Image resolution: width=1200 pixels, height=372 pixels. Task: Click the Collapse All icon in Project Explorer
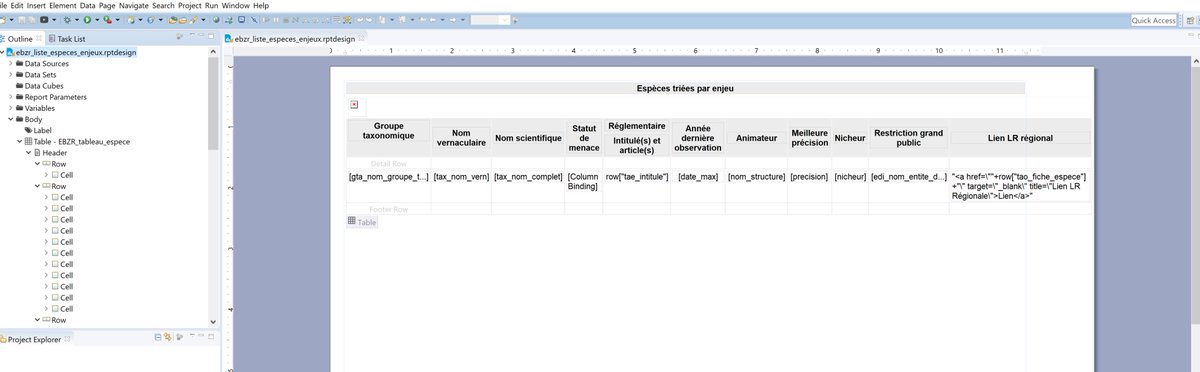click(158, 337)
